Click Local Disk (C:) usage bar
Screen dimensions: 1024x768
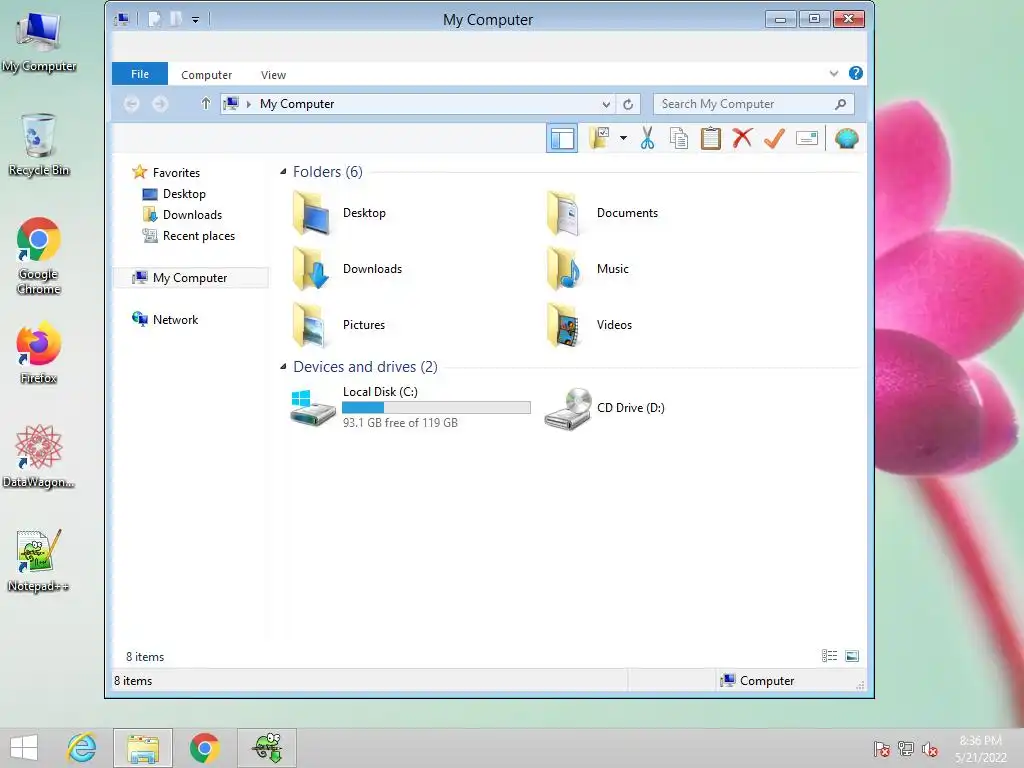pyautogui.click(x=436, y=408)
